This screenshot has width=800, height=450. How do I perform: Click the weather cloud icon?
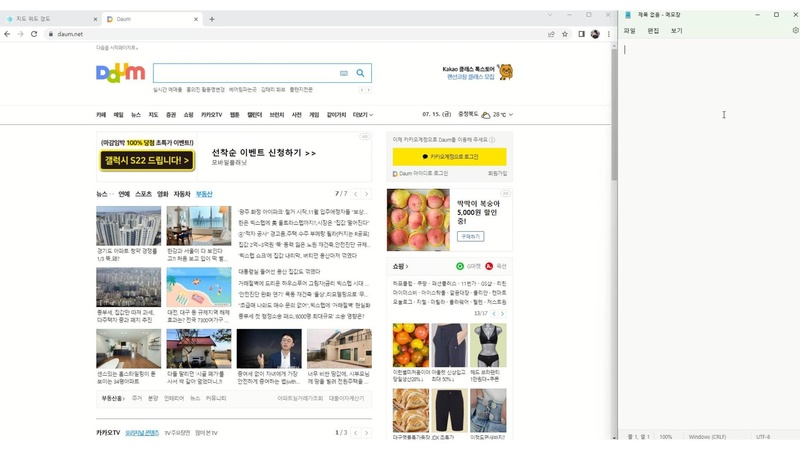click(486, 115)
